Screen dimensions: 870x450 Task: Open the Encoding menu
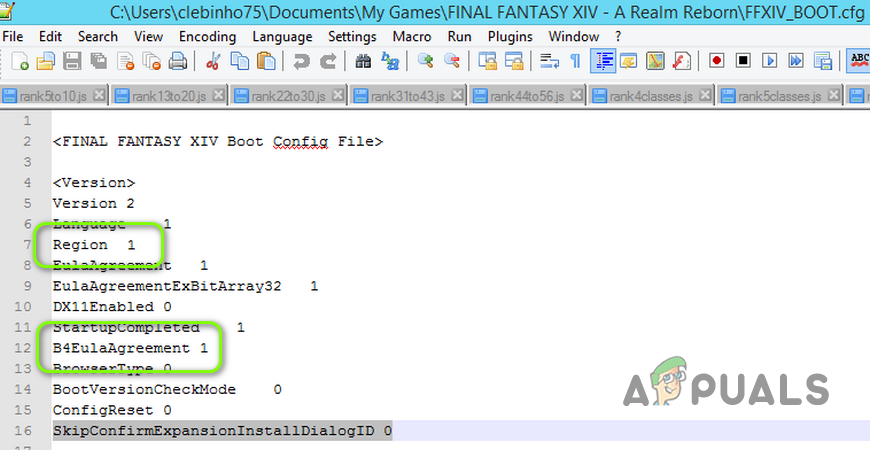coord(208,37)
